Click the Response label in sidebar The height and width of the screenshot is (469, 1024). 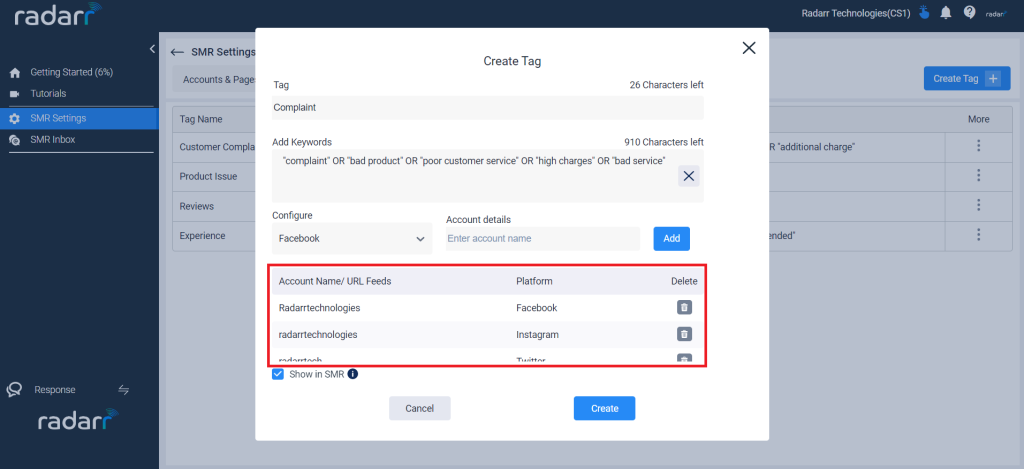click(55, 390)
